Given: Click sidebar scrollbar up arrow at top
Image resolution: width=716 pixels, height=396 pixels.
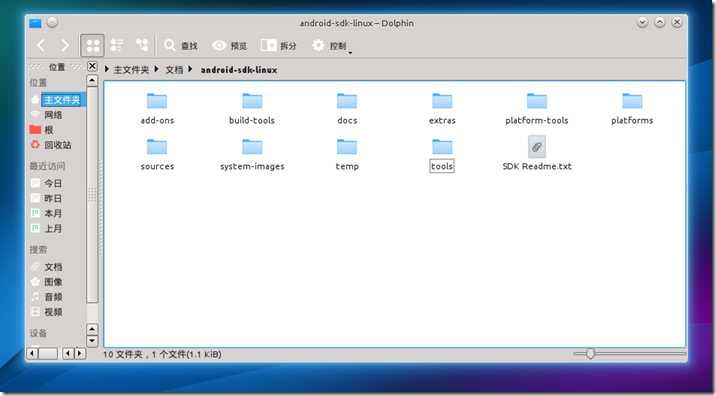Looking at the screenshot, I should [x=92, y=81].
